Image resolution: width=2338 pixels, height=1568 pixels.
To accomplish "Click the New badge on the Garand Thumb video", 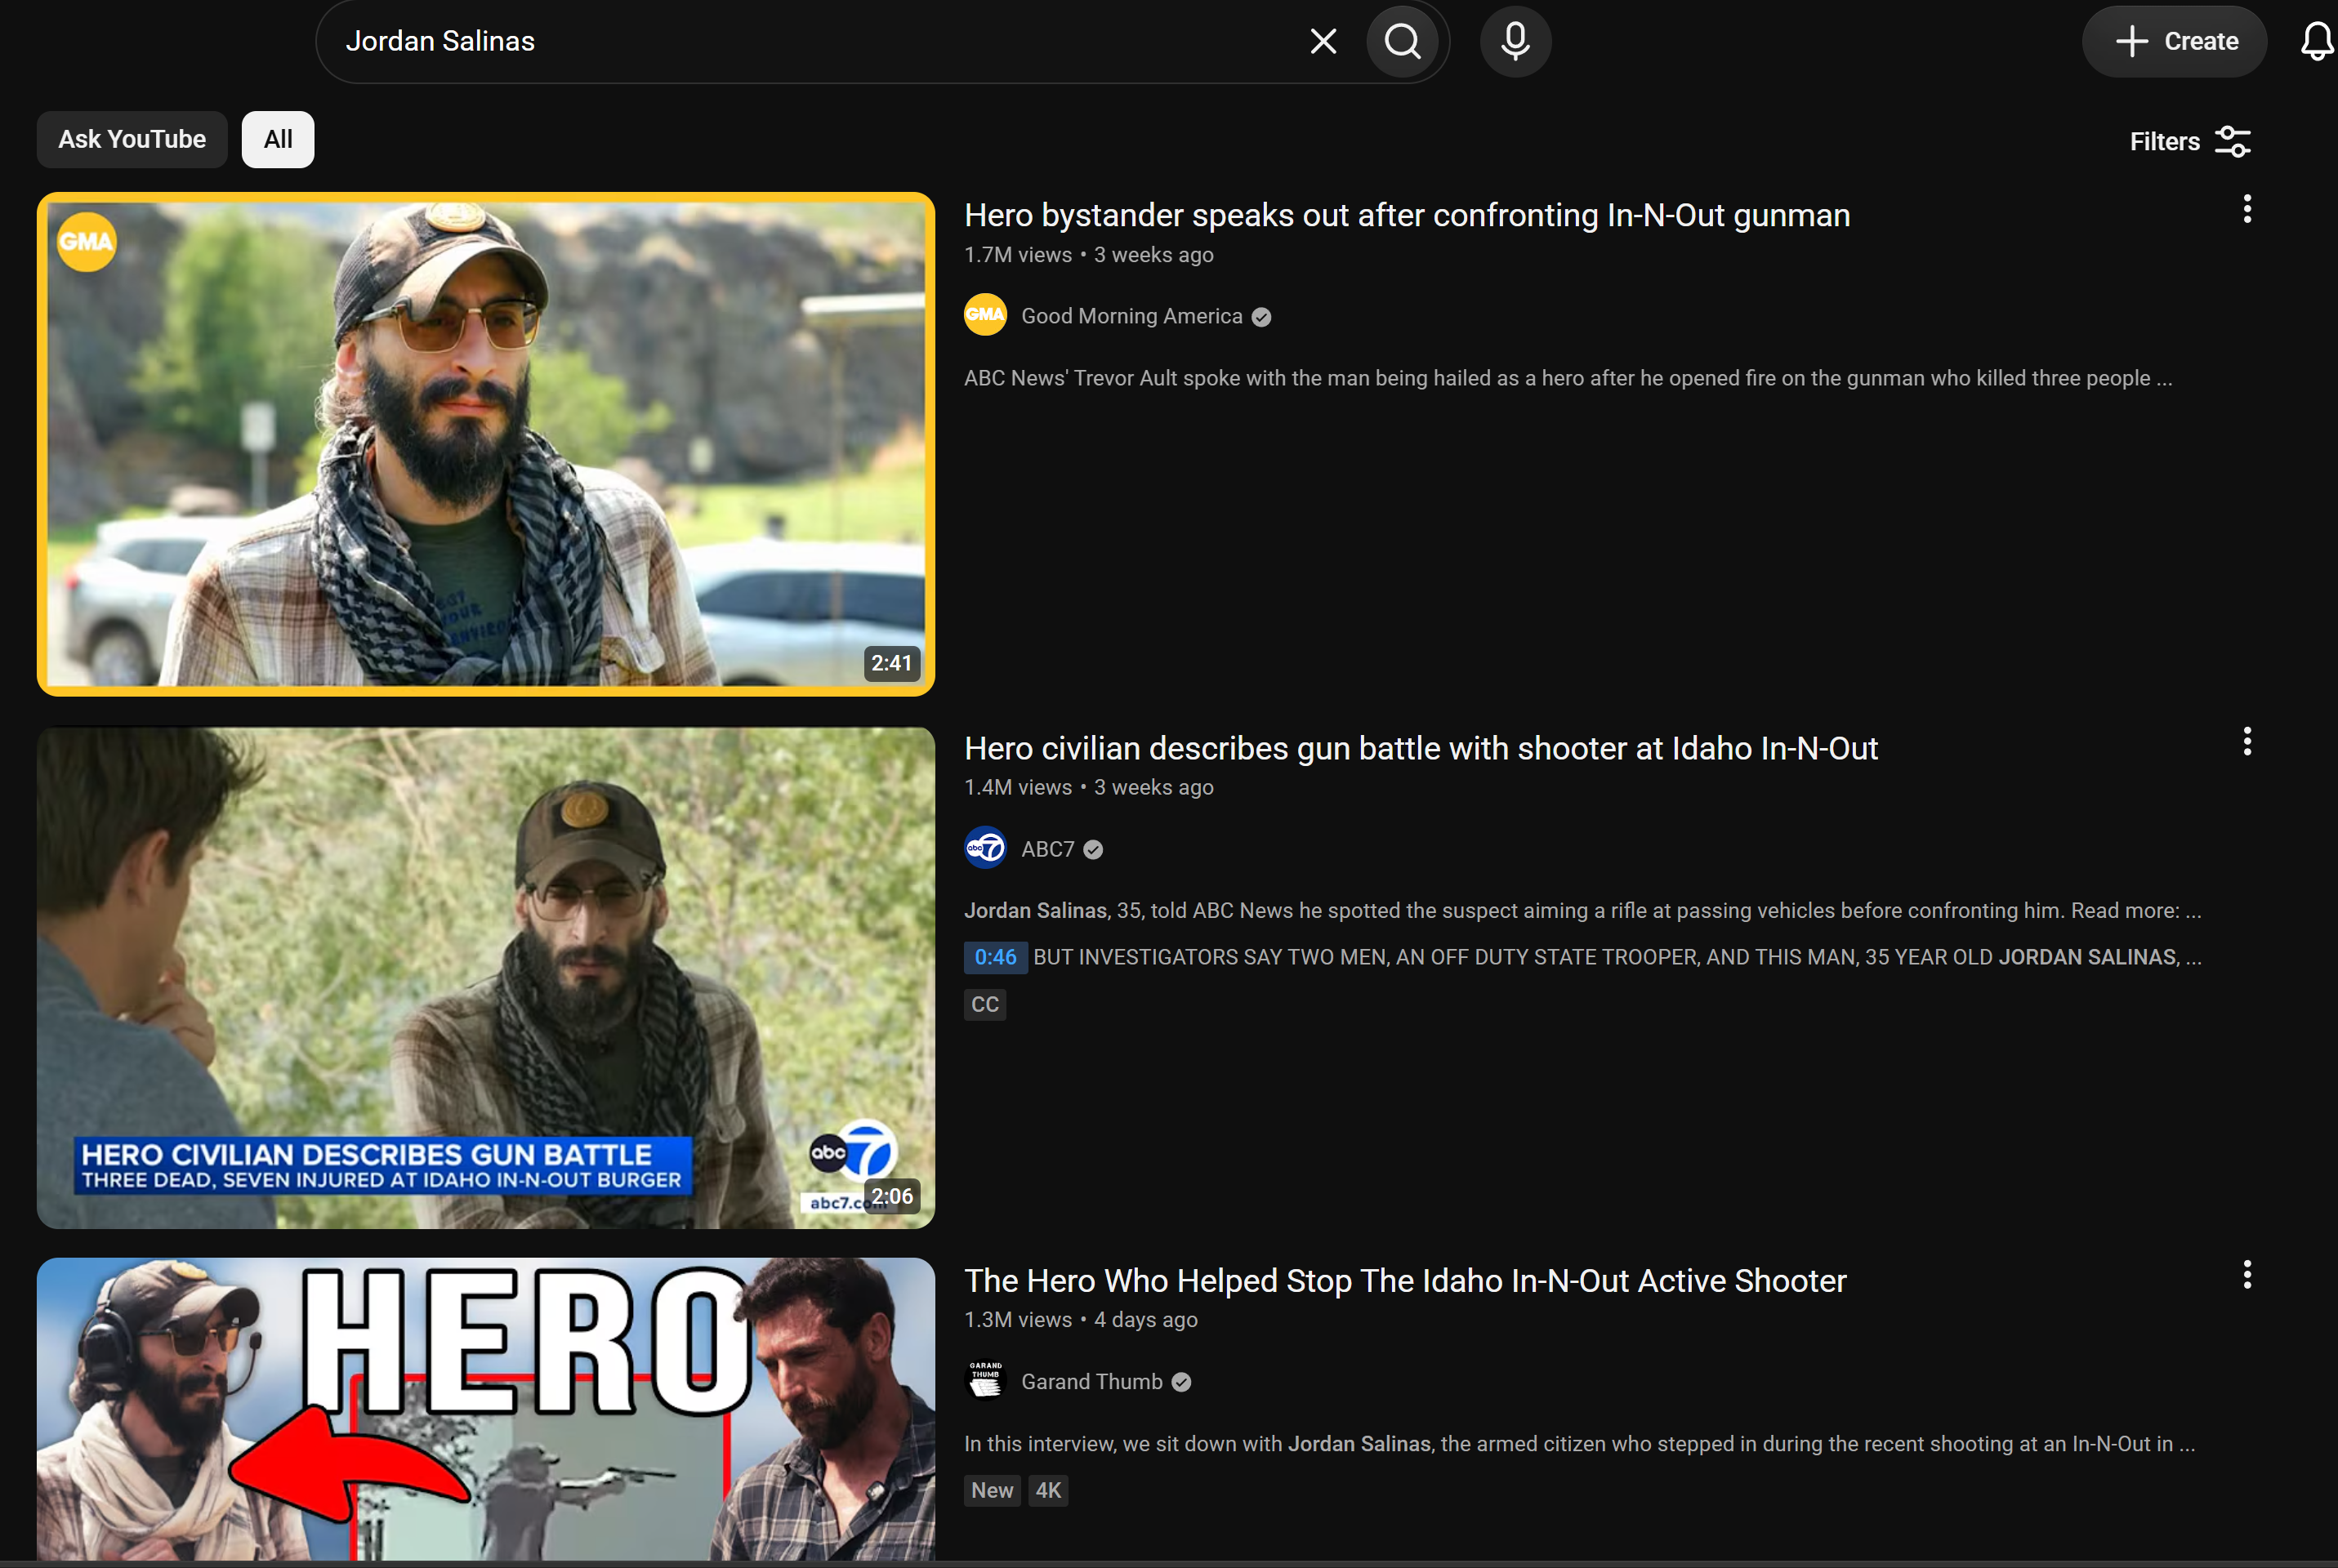I will pos(992,1490).
